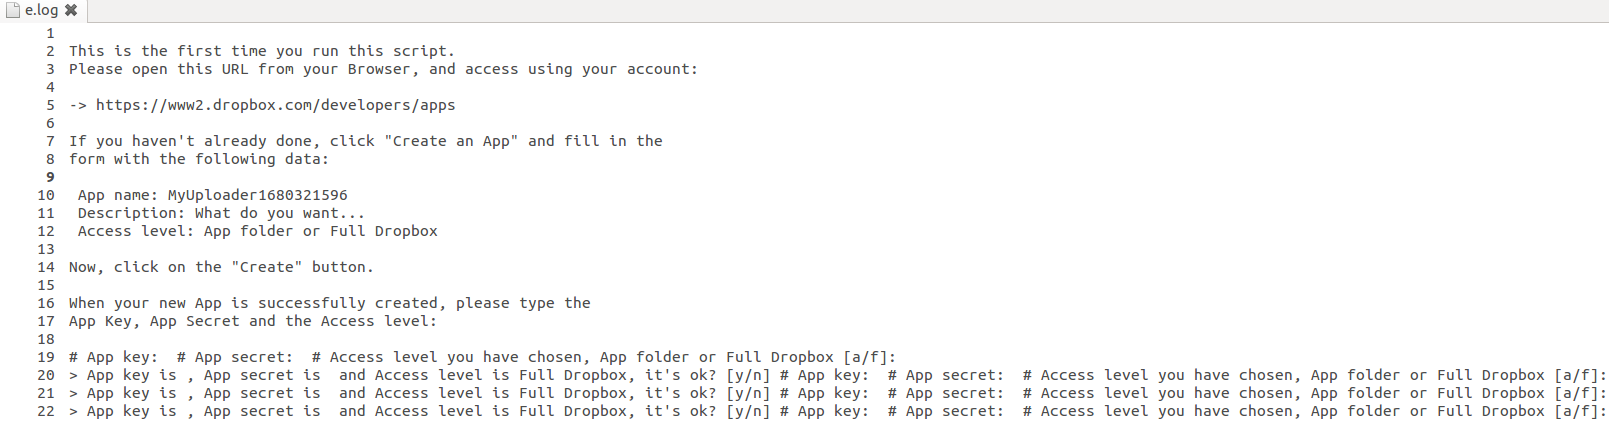
Task: Click the 'Now, click on the "Create" button' line
Action: pyautogui.click(x=221, y=267)
